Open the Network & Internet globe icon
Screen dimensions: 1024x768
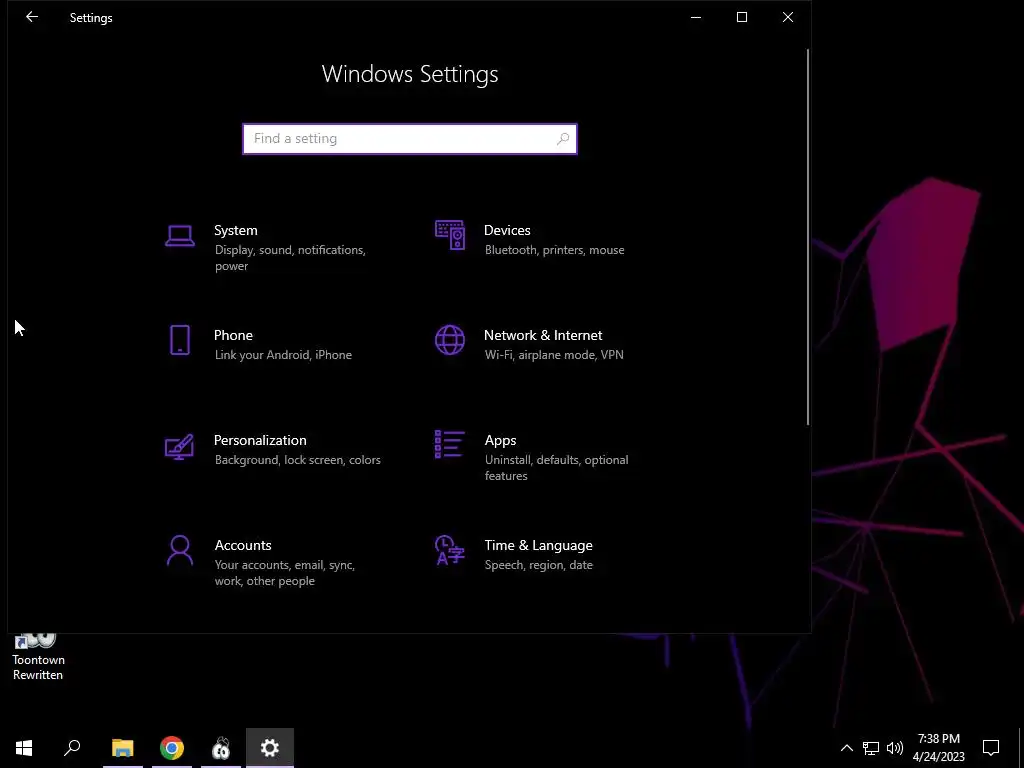point(450,340)
